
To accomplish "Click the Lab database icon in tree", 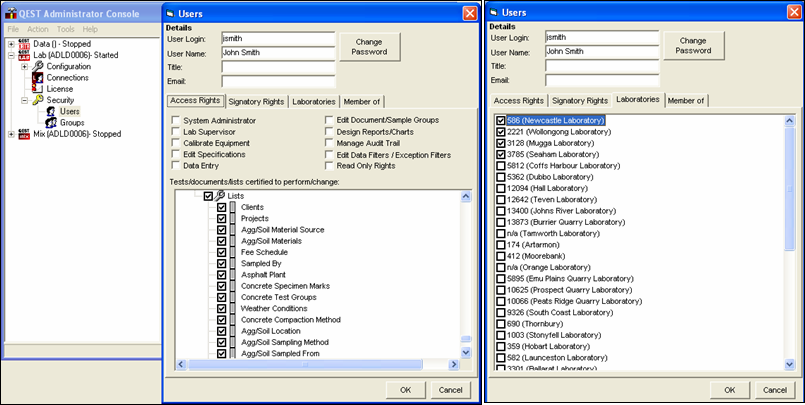I will pos(23,55).
